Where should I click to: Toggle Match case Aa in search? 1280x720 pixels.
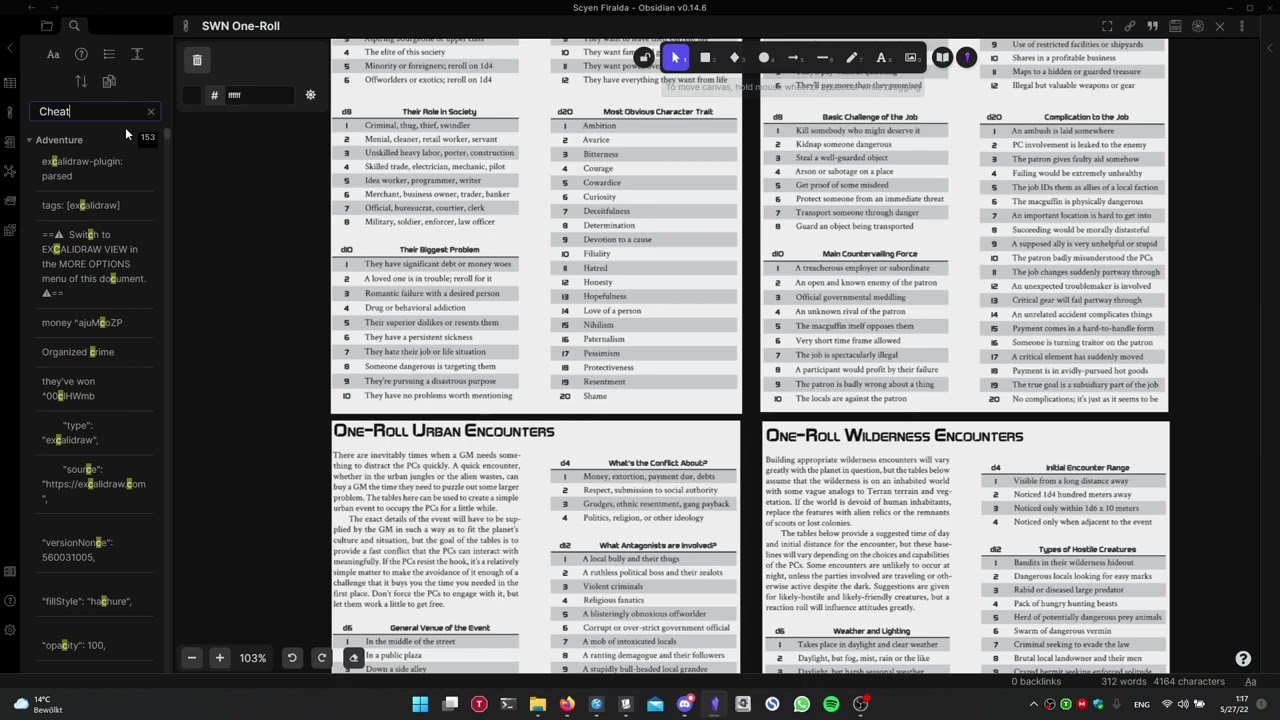point(53,54)
